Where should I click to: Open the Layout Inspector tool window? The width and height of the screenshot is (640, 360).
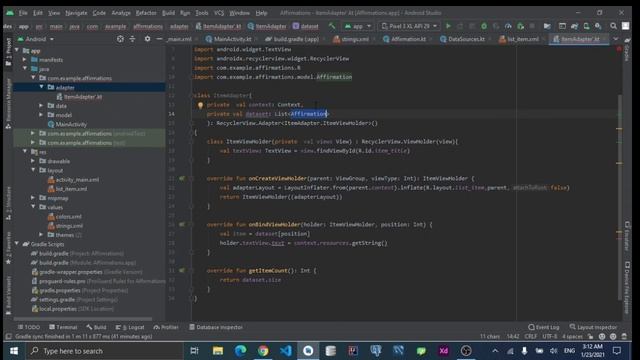[x=593, y=327]
